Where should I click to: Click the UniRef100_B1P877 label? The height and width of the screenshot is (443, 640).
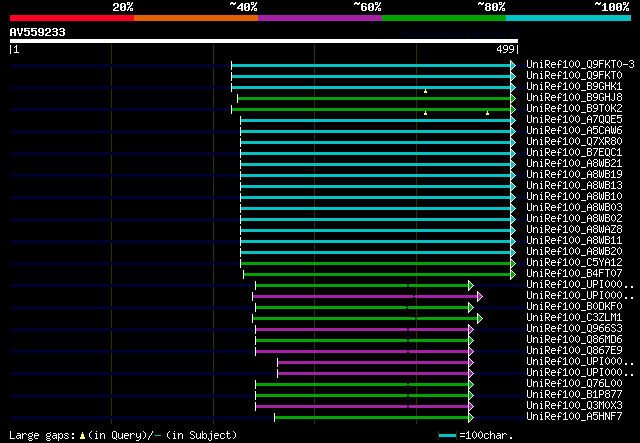(574, 395)
